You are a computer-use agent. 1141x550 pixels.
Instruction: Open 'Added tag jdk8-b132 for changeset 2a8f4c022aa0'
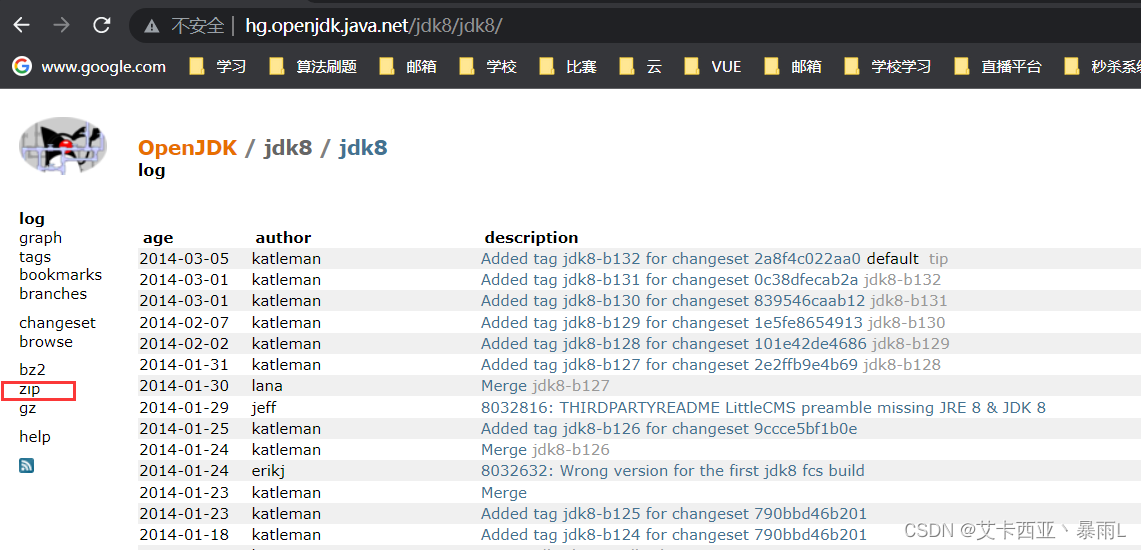pos(671,259)
